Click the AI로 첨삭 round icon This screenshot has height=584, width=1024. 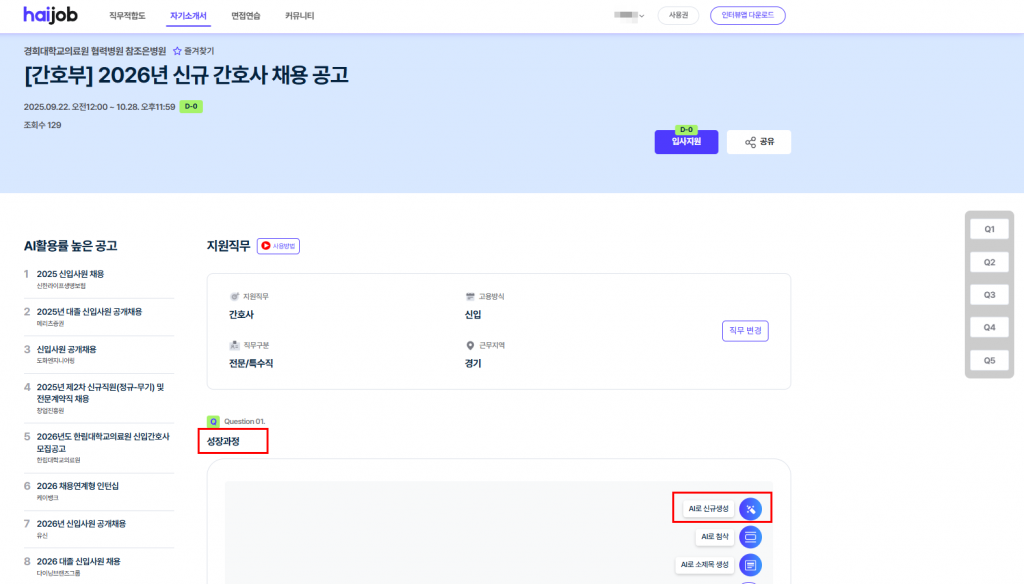pyautogui.click(x=750, y=537)
